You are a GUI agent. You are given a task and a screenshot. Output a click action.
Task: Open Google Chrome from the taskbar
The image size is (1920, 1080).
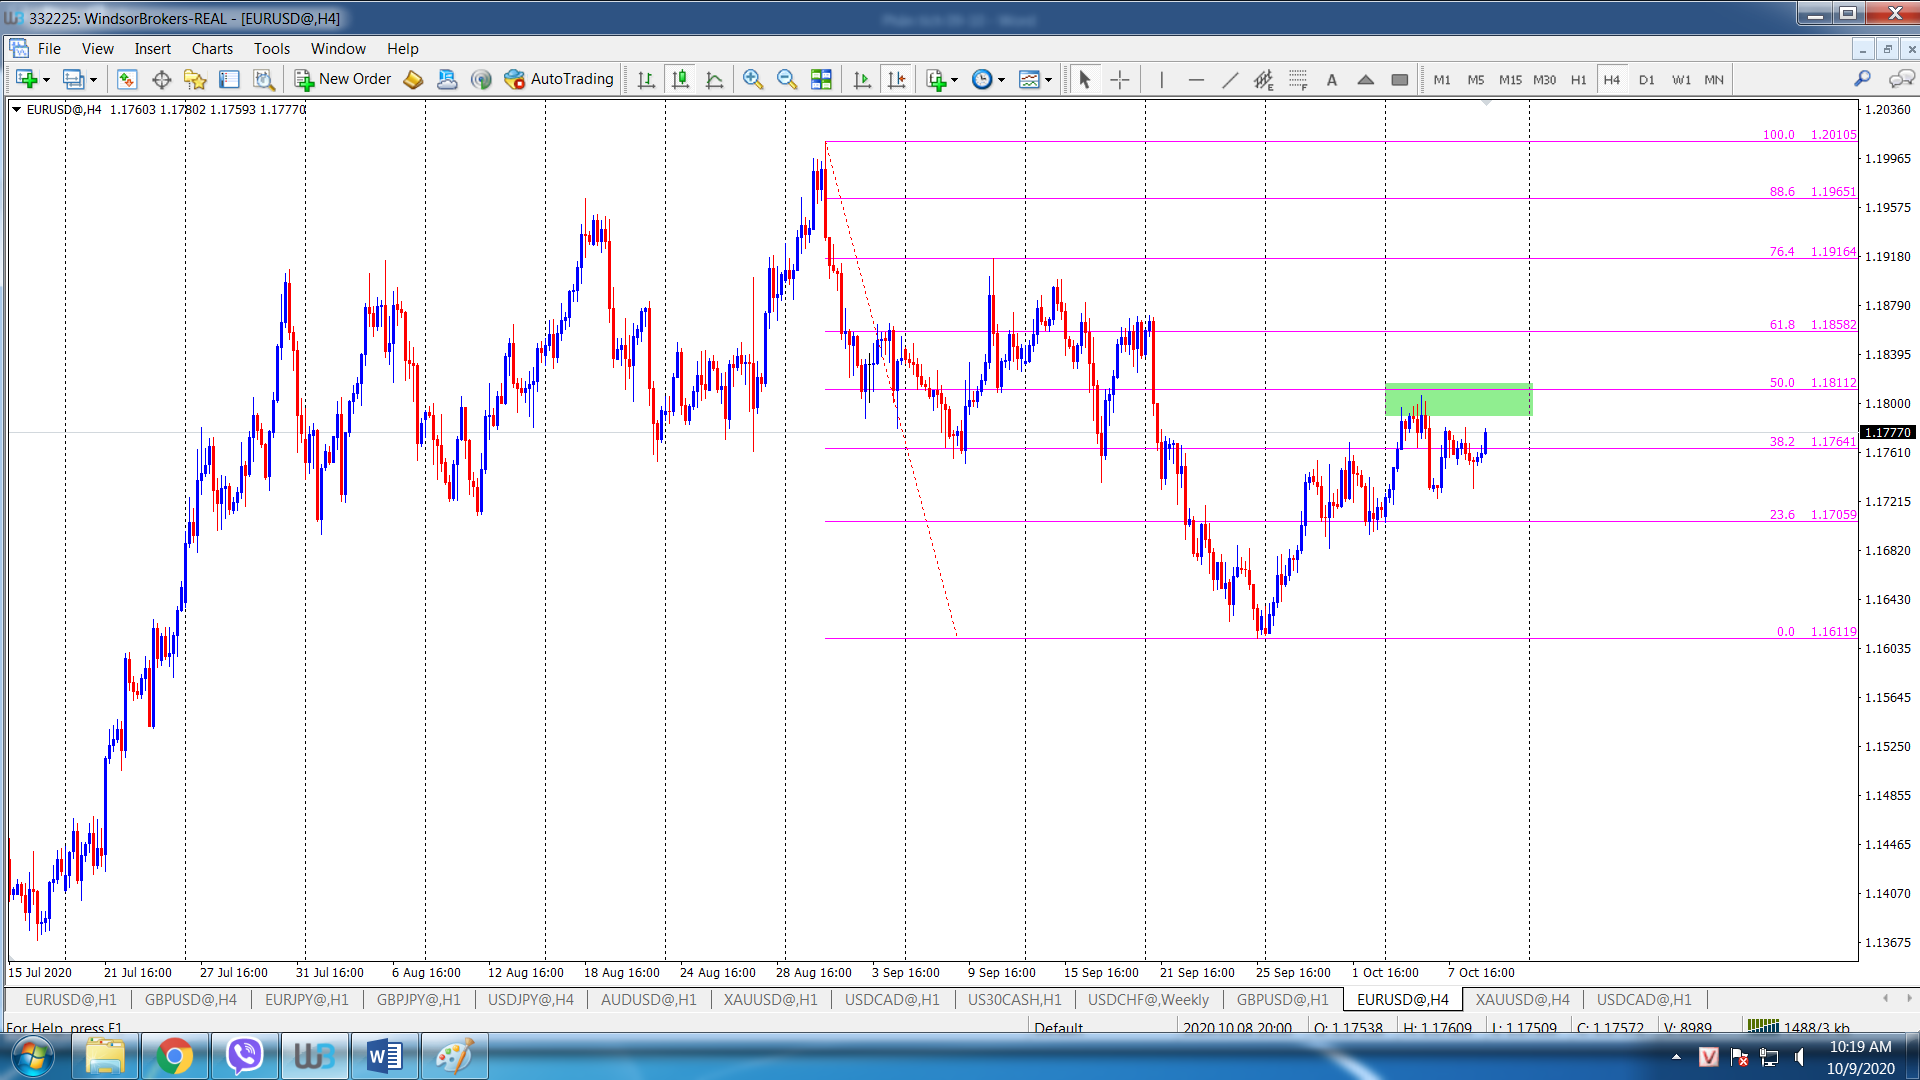[174, 1056]
